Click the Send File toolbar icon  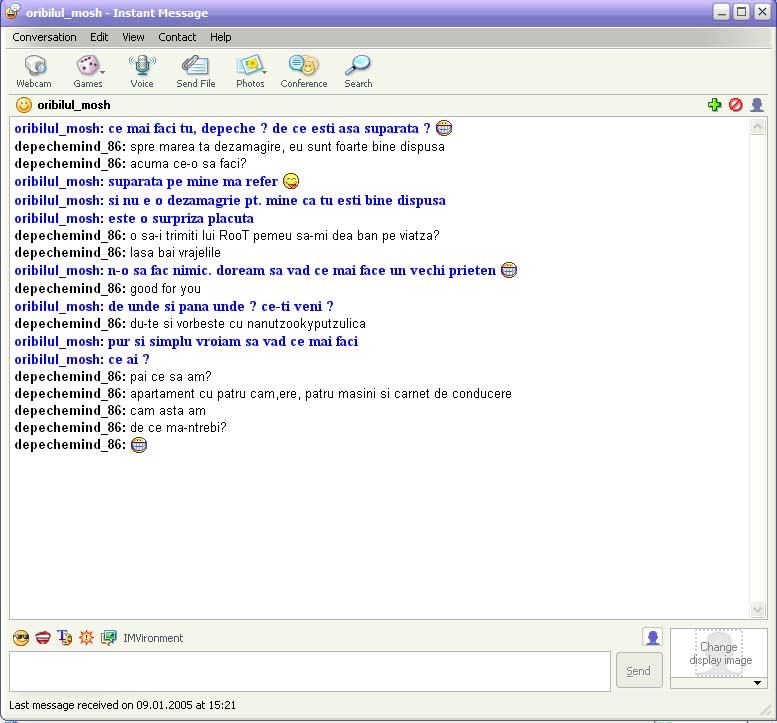click(x=195, y=71)
